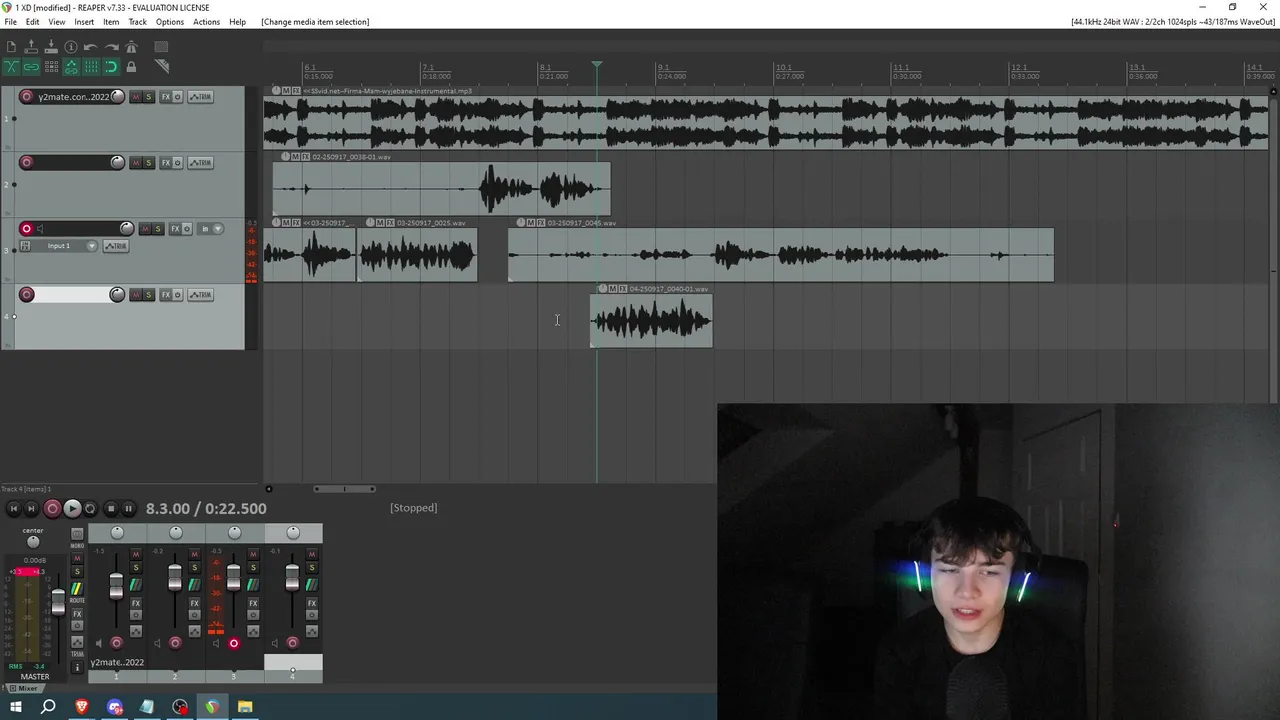The height and width of the screenshot is (720, 1280).
Task: Arm track 2 for recording
Action: point(26,163)
